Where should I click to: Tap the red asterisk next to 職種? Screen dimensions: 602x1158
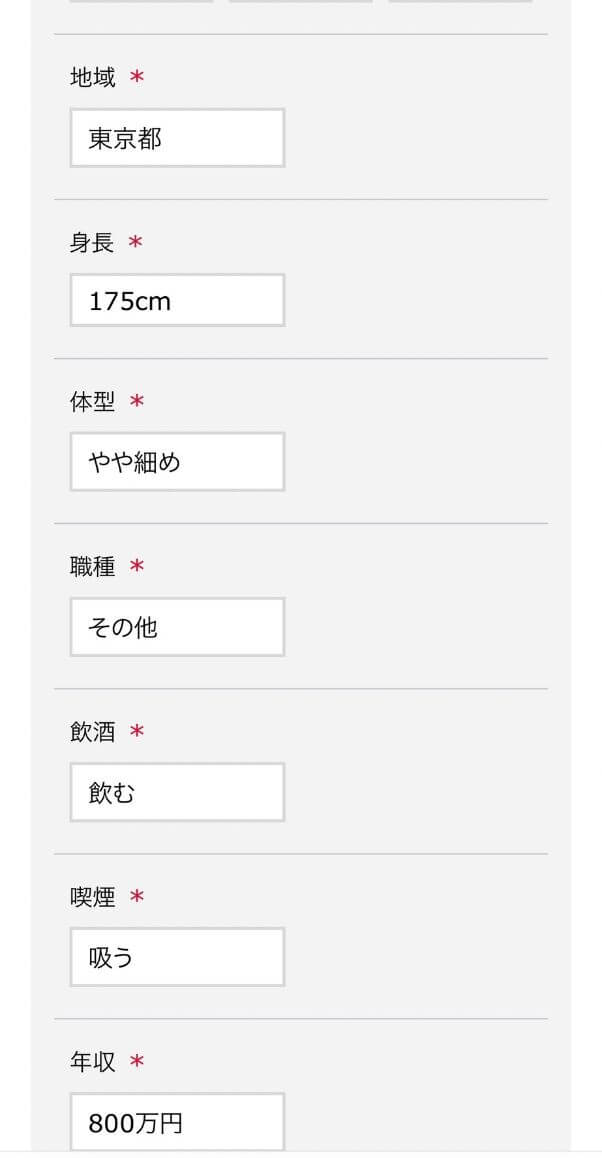click(137, 567)
